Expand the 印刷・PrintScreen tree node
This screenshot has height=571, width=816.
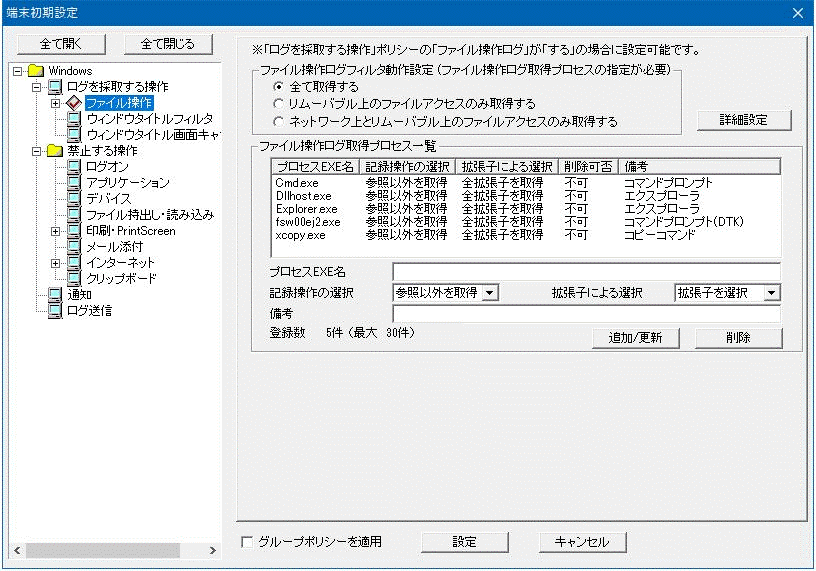point(56,231)
